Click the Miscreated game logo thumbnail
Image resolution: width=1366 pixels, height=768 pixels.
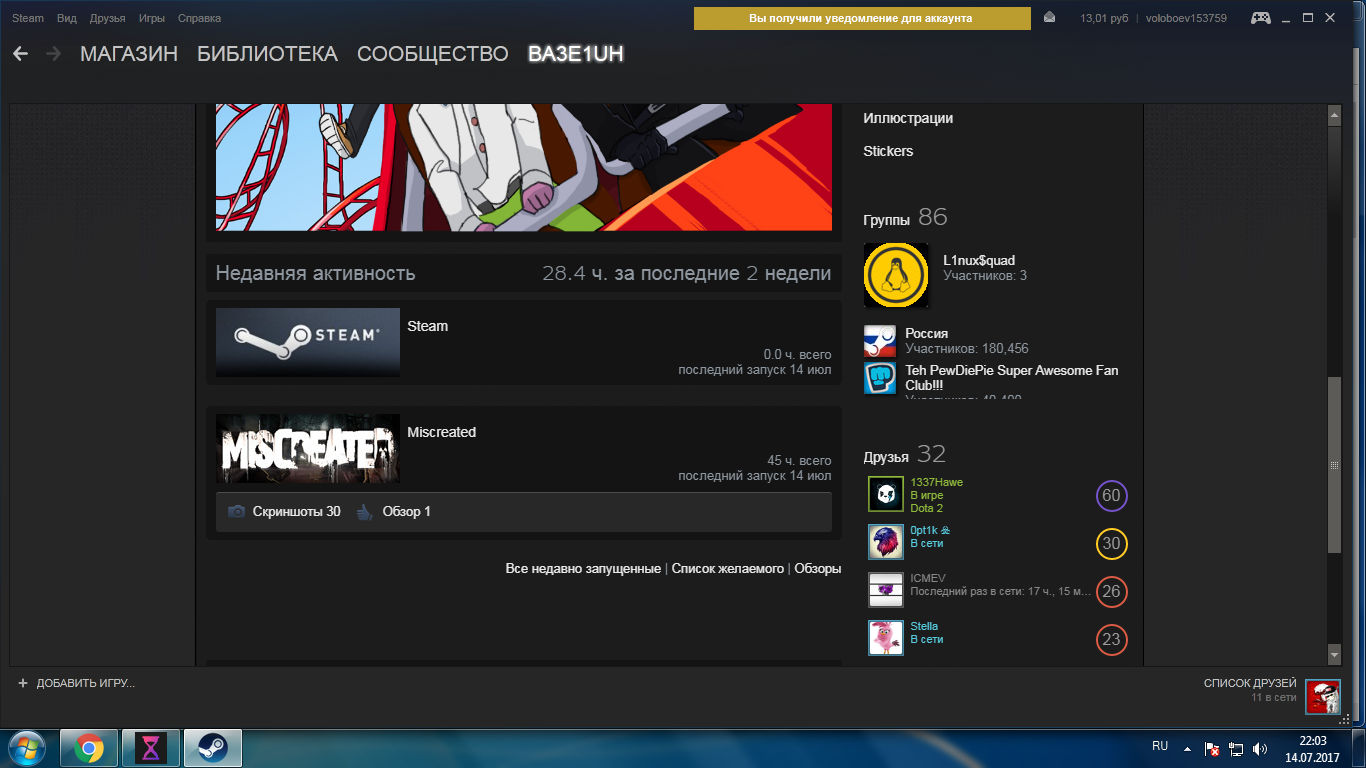[x=308, y=449]
